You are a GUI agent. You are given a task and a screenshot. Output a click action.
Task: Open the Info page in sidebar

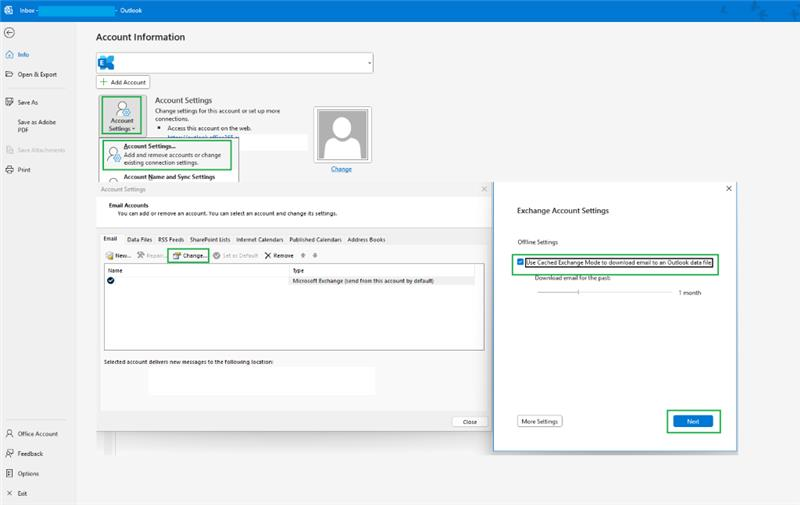click(17, 55)
